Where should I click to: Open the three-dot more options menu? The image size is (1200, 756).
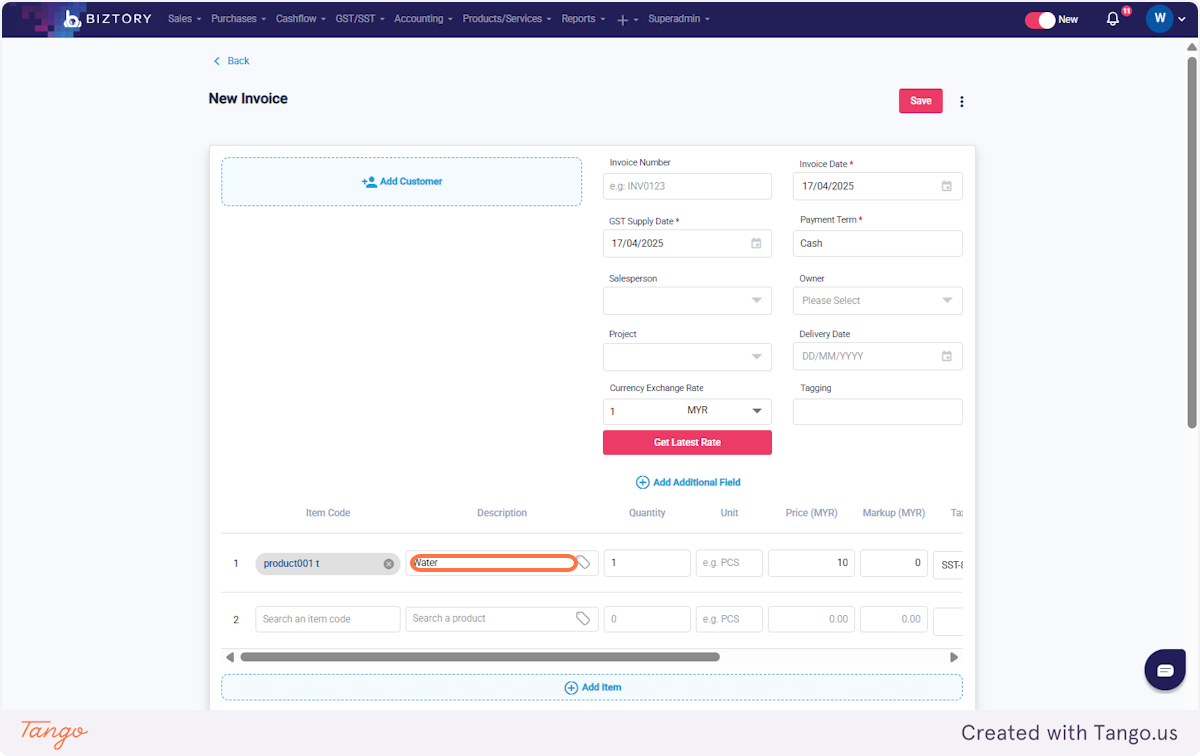pyautogui.click(x=962, y=101)
